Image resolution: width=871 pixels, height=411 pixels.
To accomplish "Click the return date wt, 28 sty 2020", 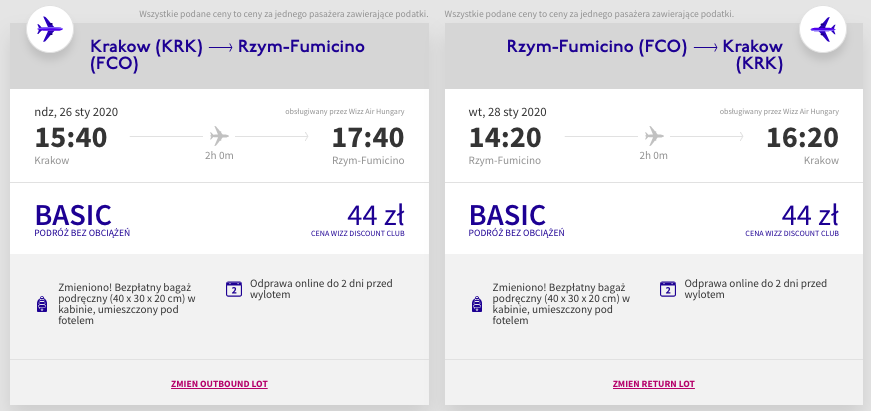I will tap(507, 112).
